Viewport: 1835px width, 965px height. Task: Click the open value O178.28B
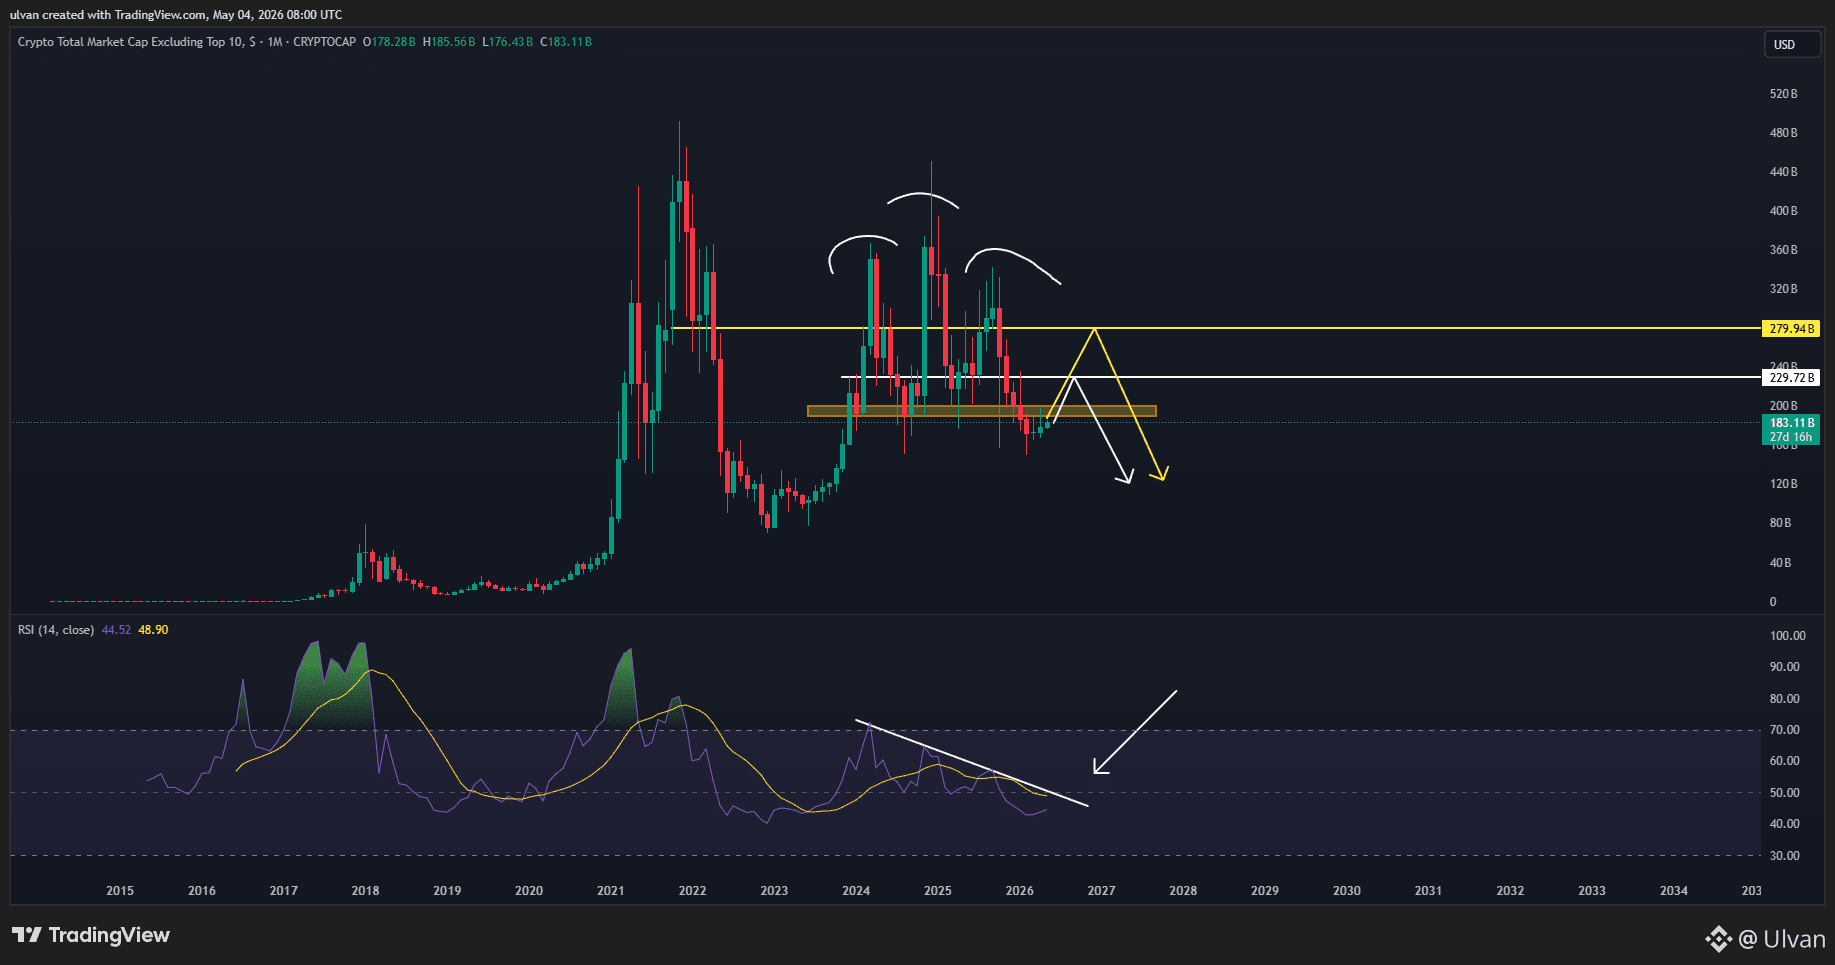(389, 42)
